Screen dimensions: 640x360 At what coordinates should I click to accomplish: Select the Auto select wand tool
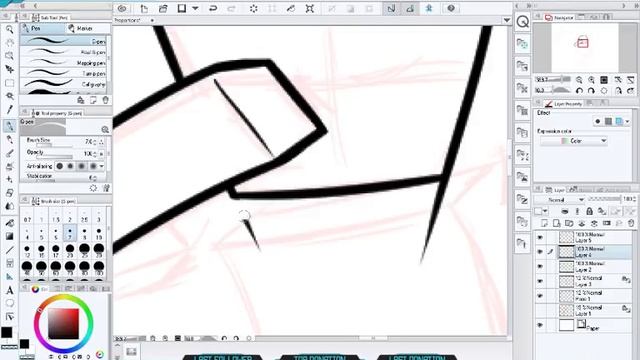pos(9,96)
